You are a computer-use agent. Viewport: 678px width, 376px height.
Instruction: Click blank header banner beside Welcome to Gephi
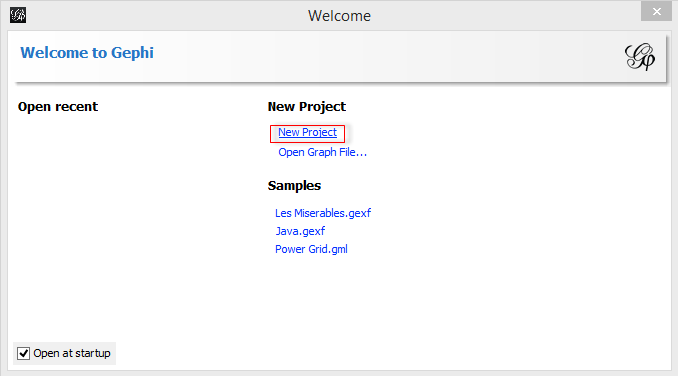click(389, 56)
